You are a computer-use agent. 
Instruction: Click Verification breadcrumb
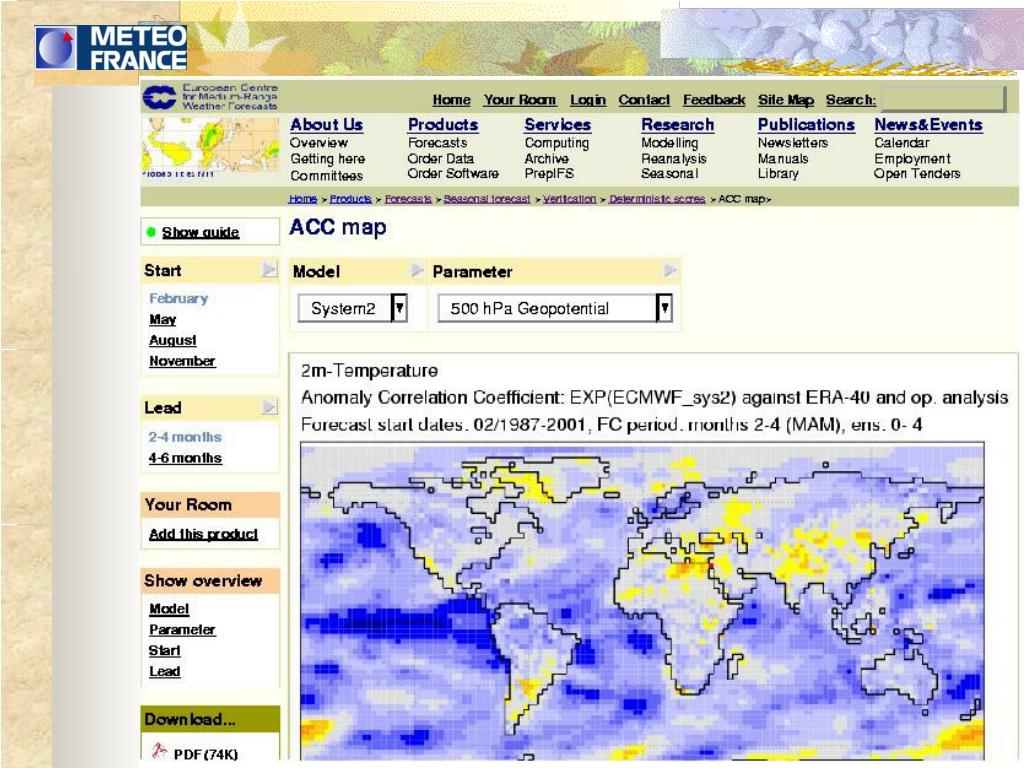[x=569, y=199]
